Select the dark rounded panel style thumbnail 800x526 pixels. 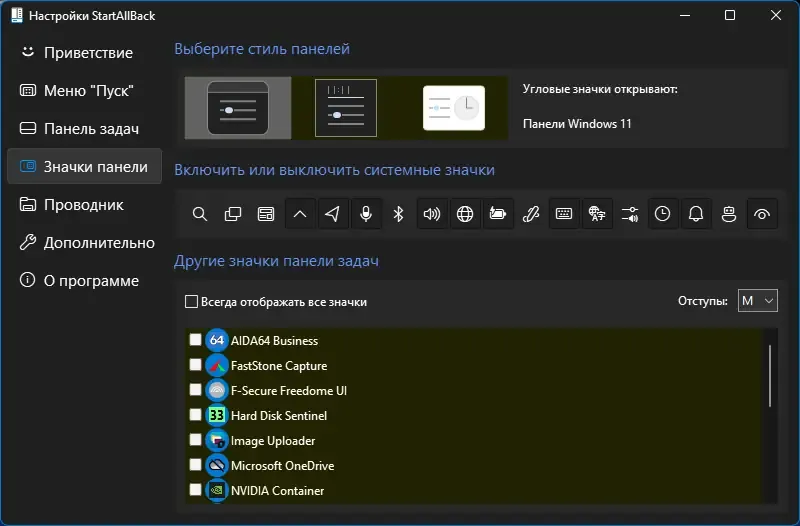238,108
